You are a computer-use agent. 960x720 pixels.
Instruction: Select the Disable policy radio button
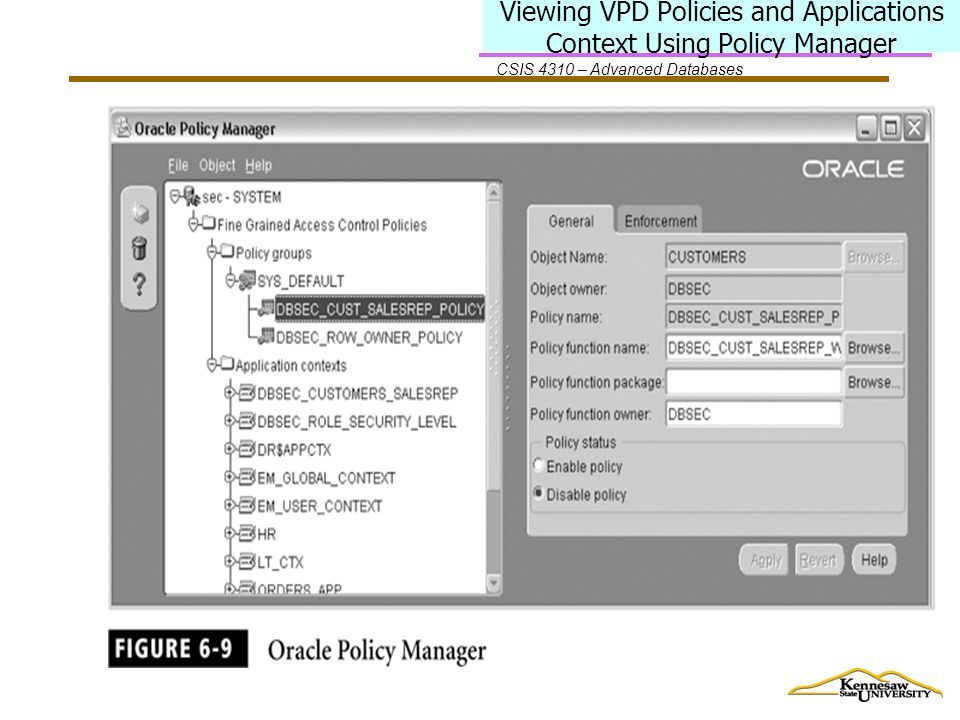pyautogui.click(x=538, y=493)
